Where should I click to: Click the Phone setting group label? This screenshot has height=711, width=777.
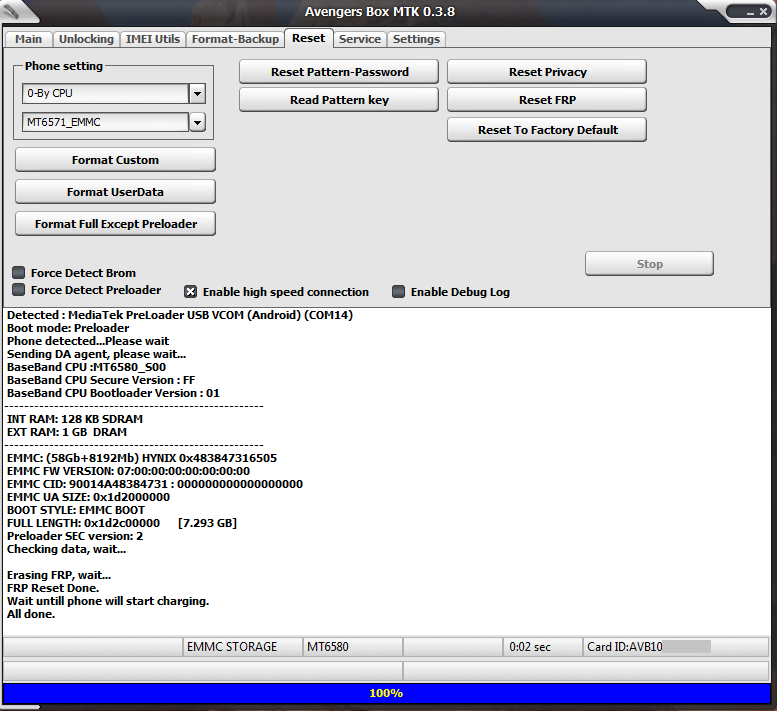[x=64, y=66]
